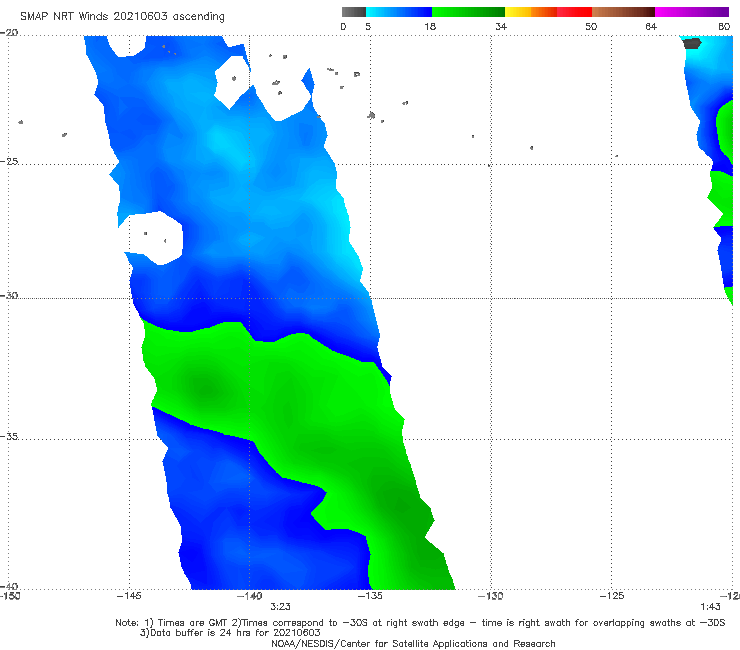Click the longitude label '-130'
The height and width of the screenshot is (650, 740).
[x=491, y=596]
